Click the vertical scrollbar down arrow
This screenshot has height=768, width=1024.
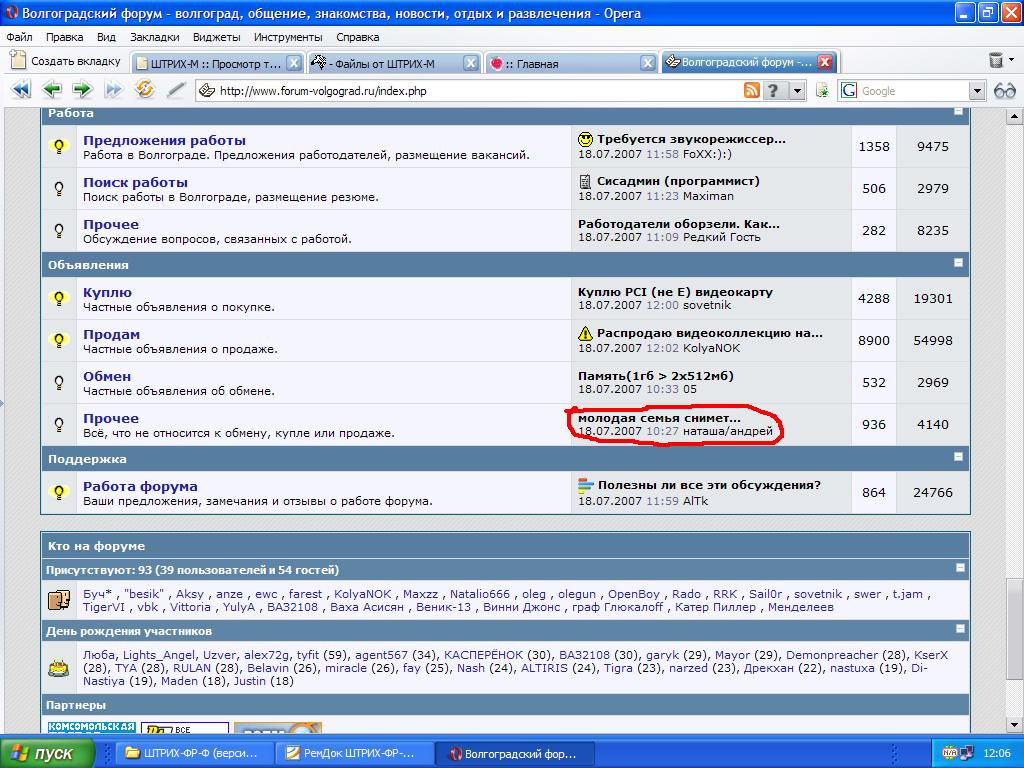pos(1014,724)
